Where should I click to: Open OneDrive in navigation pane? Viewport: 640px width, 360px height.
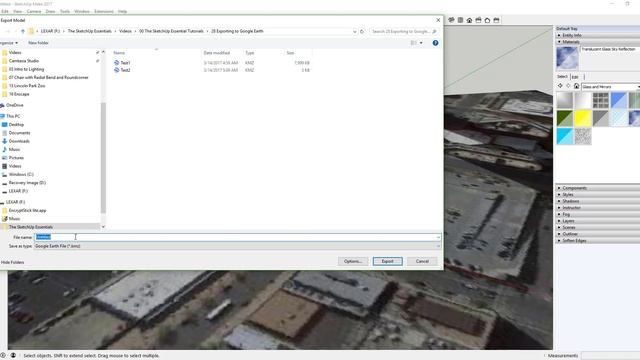pyautogui.click(x=15, y=105)
